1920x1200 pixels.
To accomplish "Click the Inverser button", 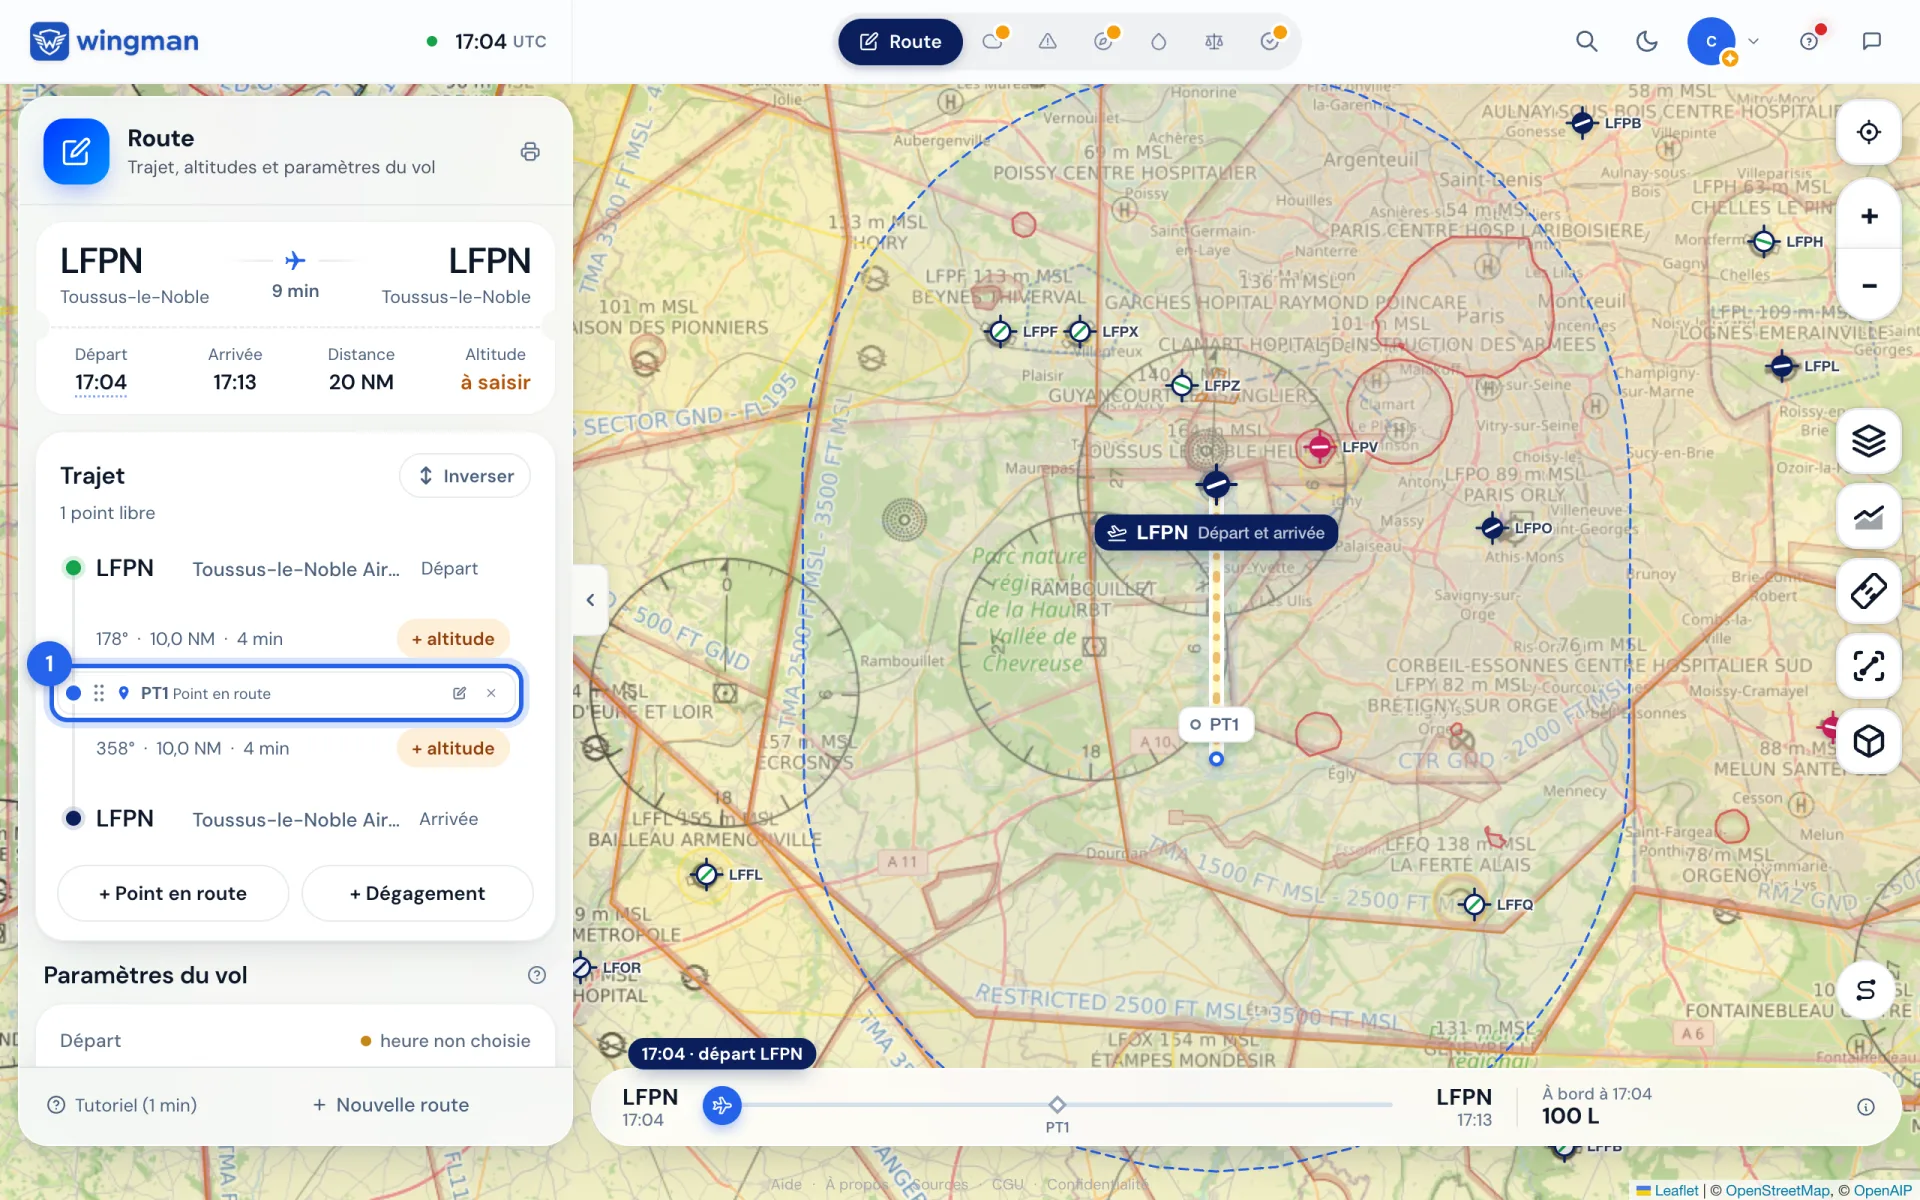I will pos(465,476).
